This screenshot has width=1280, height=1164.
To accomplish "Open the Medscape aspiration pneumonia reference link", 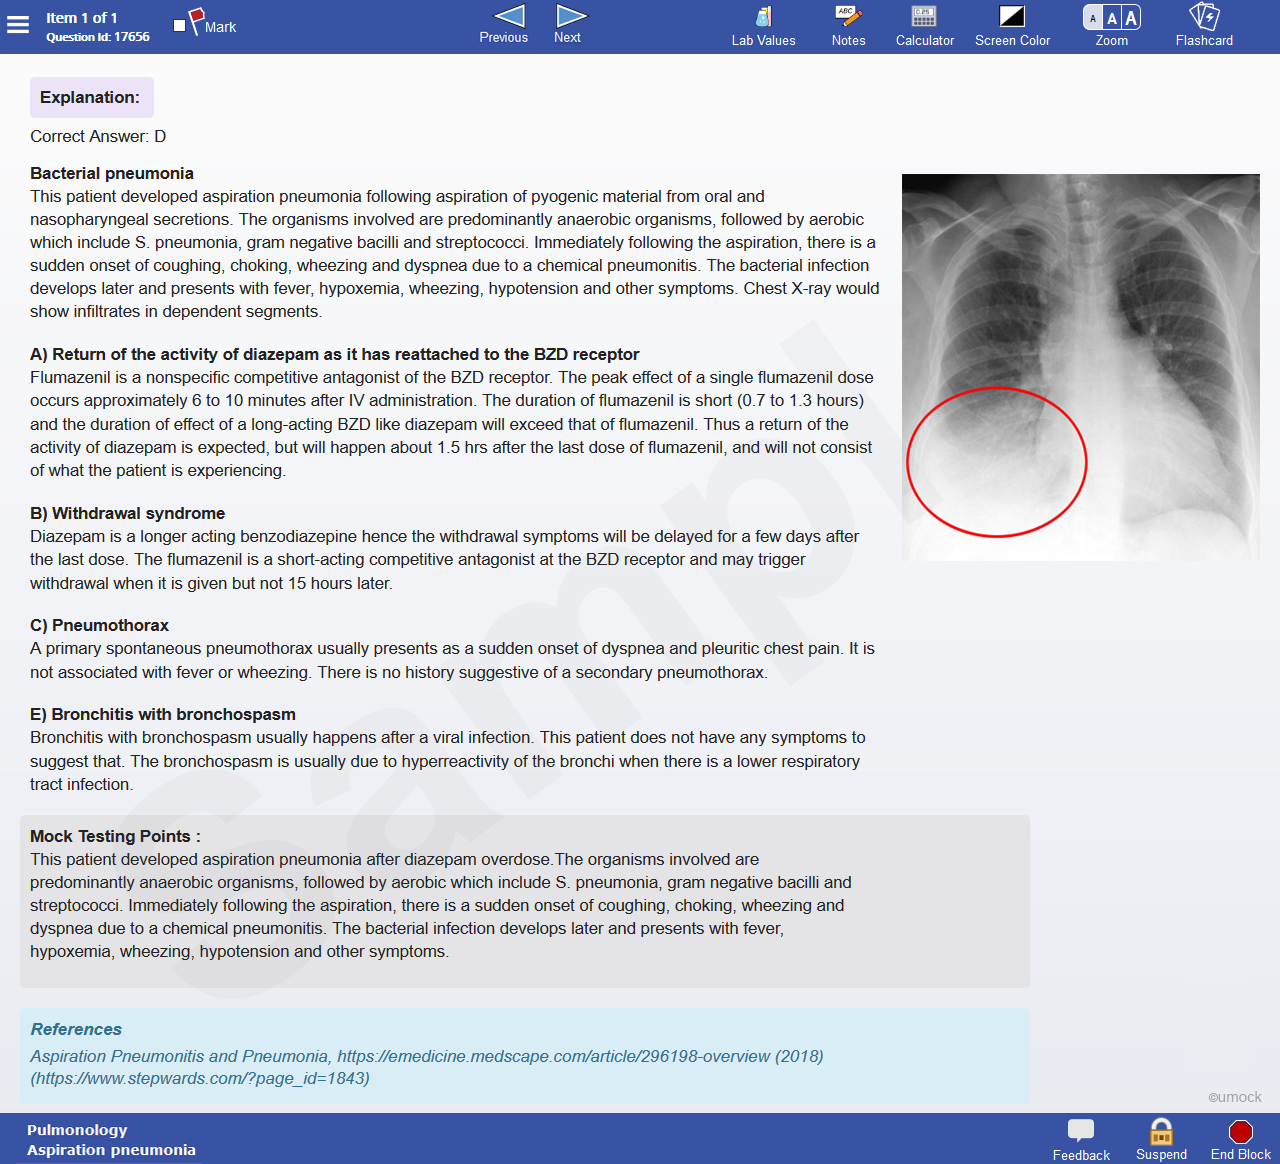I will (580, 1056).
